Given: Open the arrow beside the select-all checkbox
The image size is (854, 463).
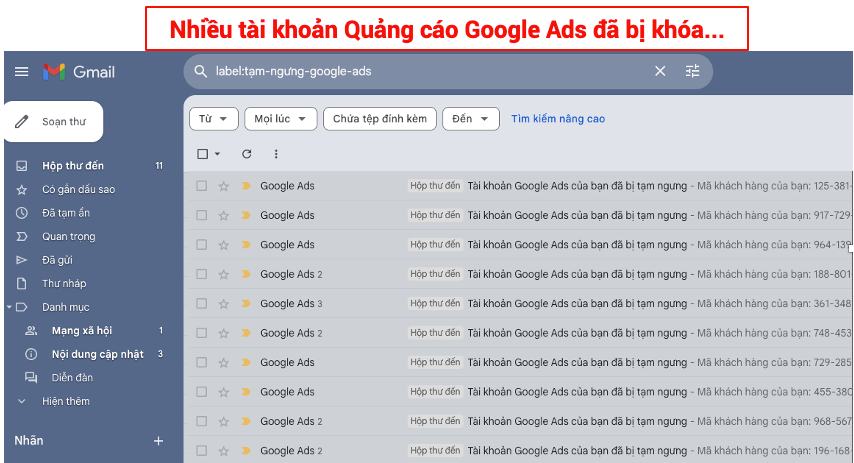Looking at the screenshot, I should click(217, 154).
